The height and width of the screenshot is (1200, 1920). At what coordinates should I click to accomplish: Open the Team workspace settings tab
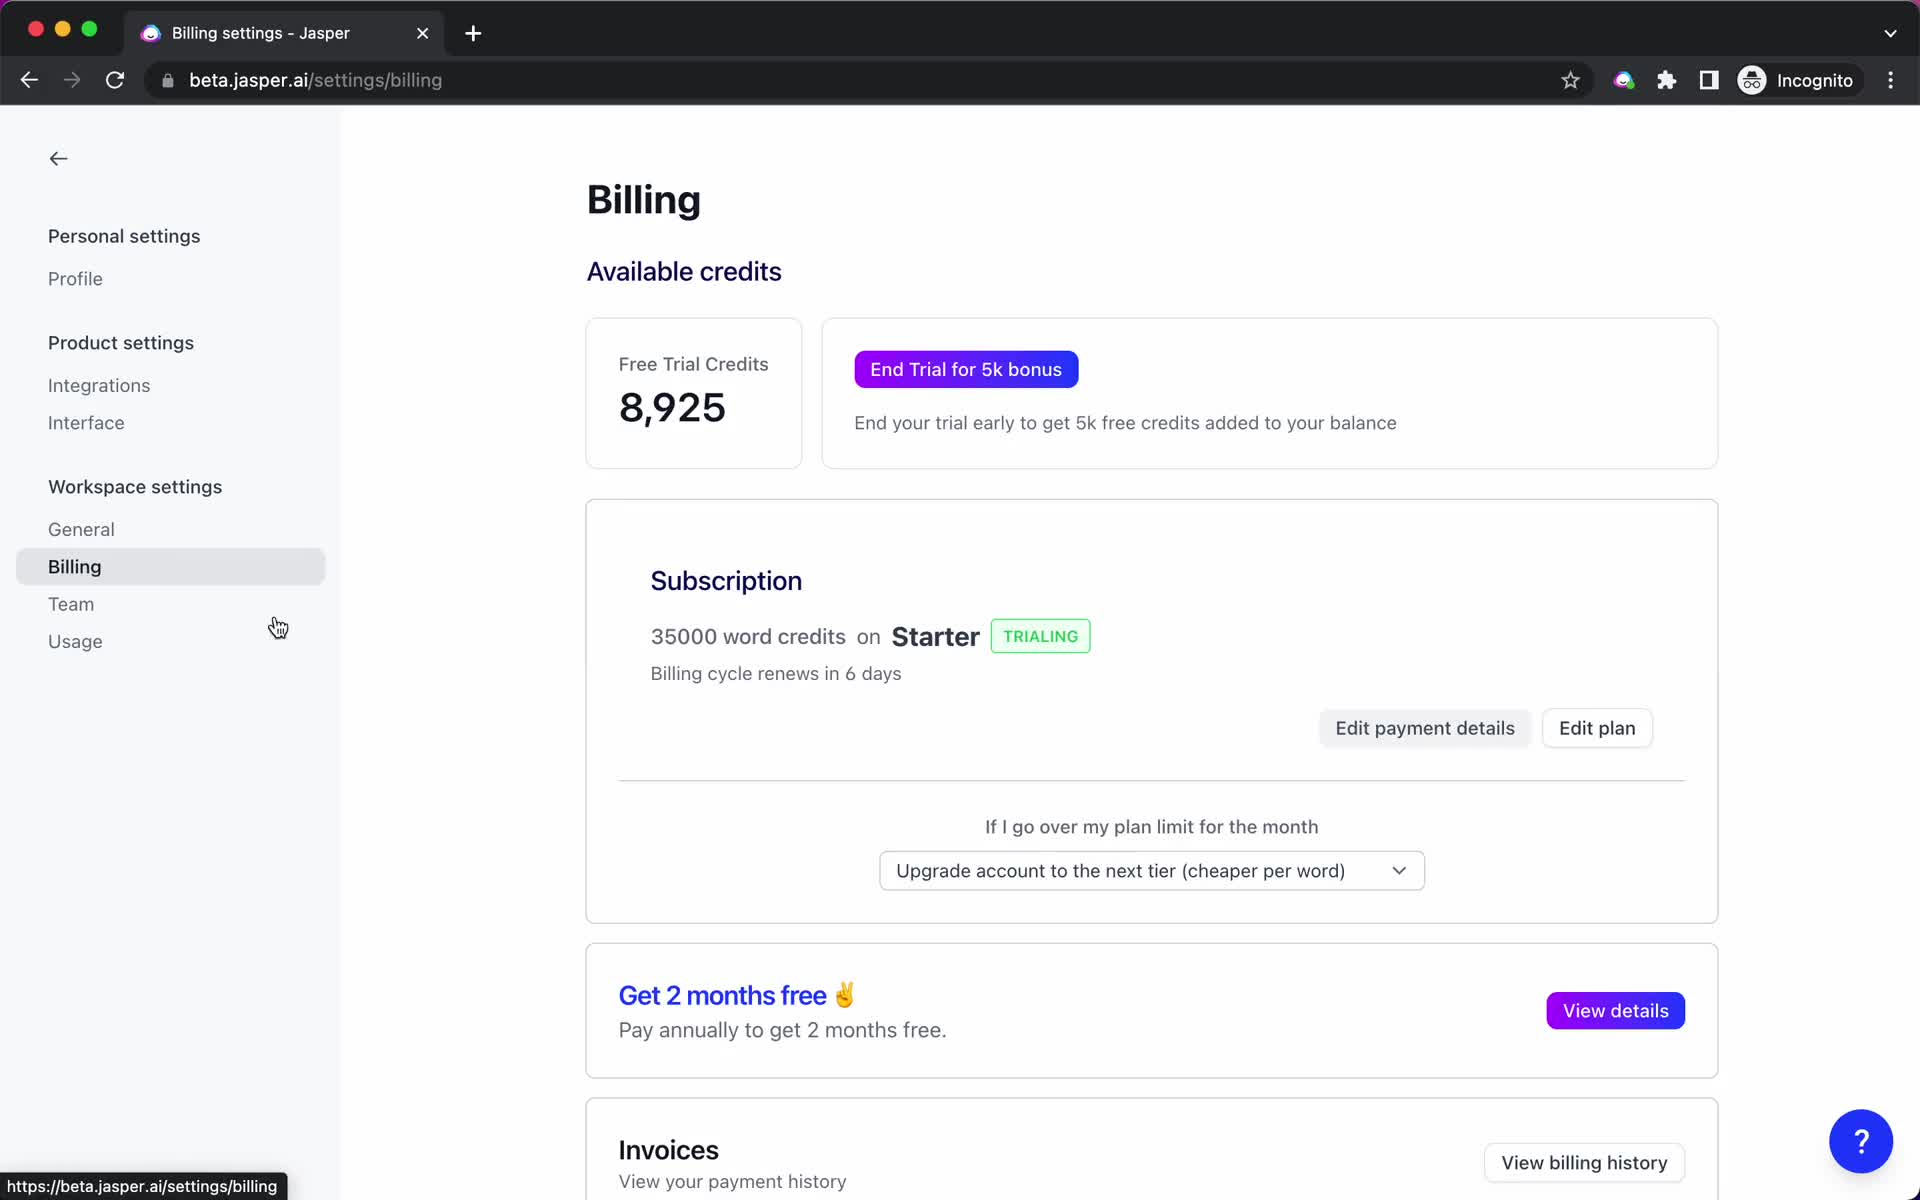pos(70,603)
